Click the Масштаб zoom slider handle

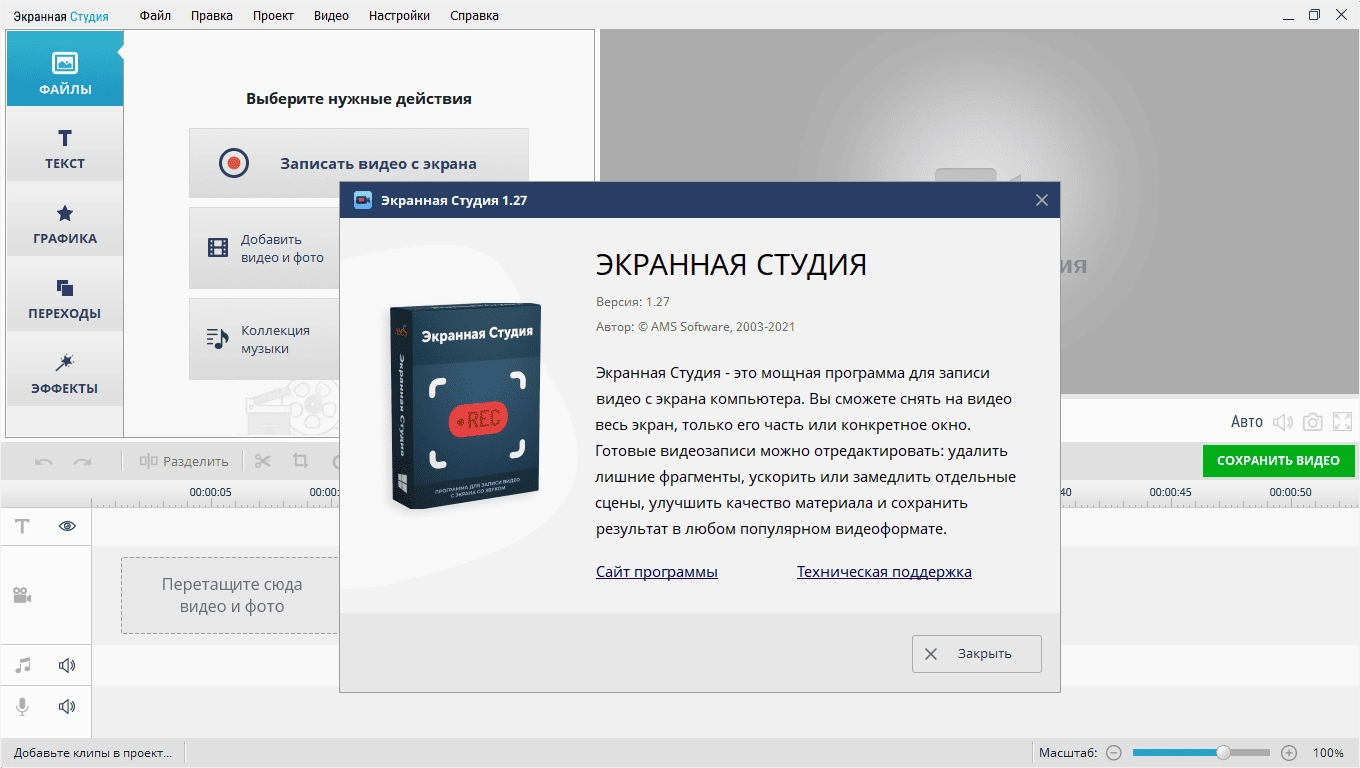[x=1222, y=752]
